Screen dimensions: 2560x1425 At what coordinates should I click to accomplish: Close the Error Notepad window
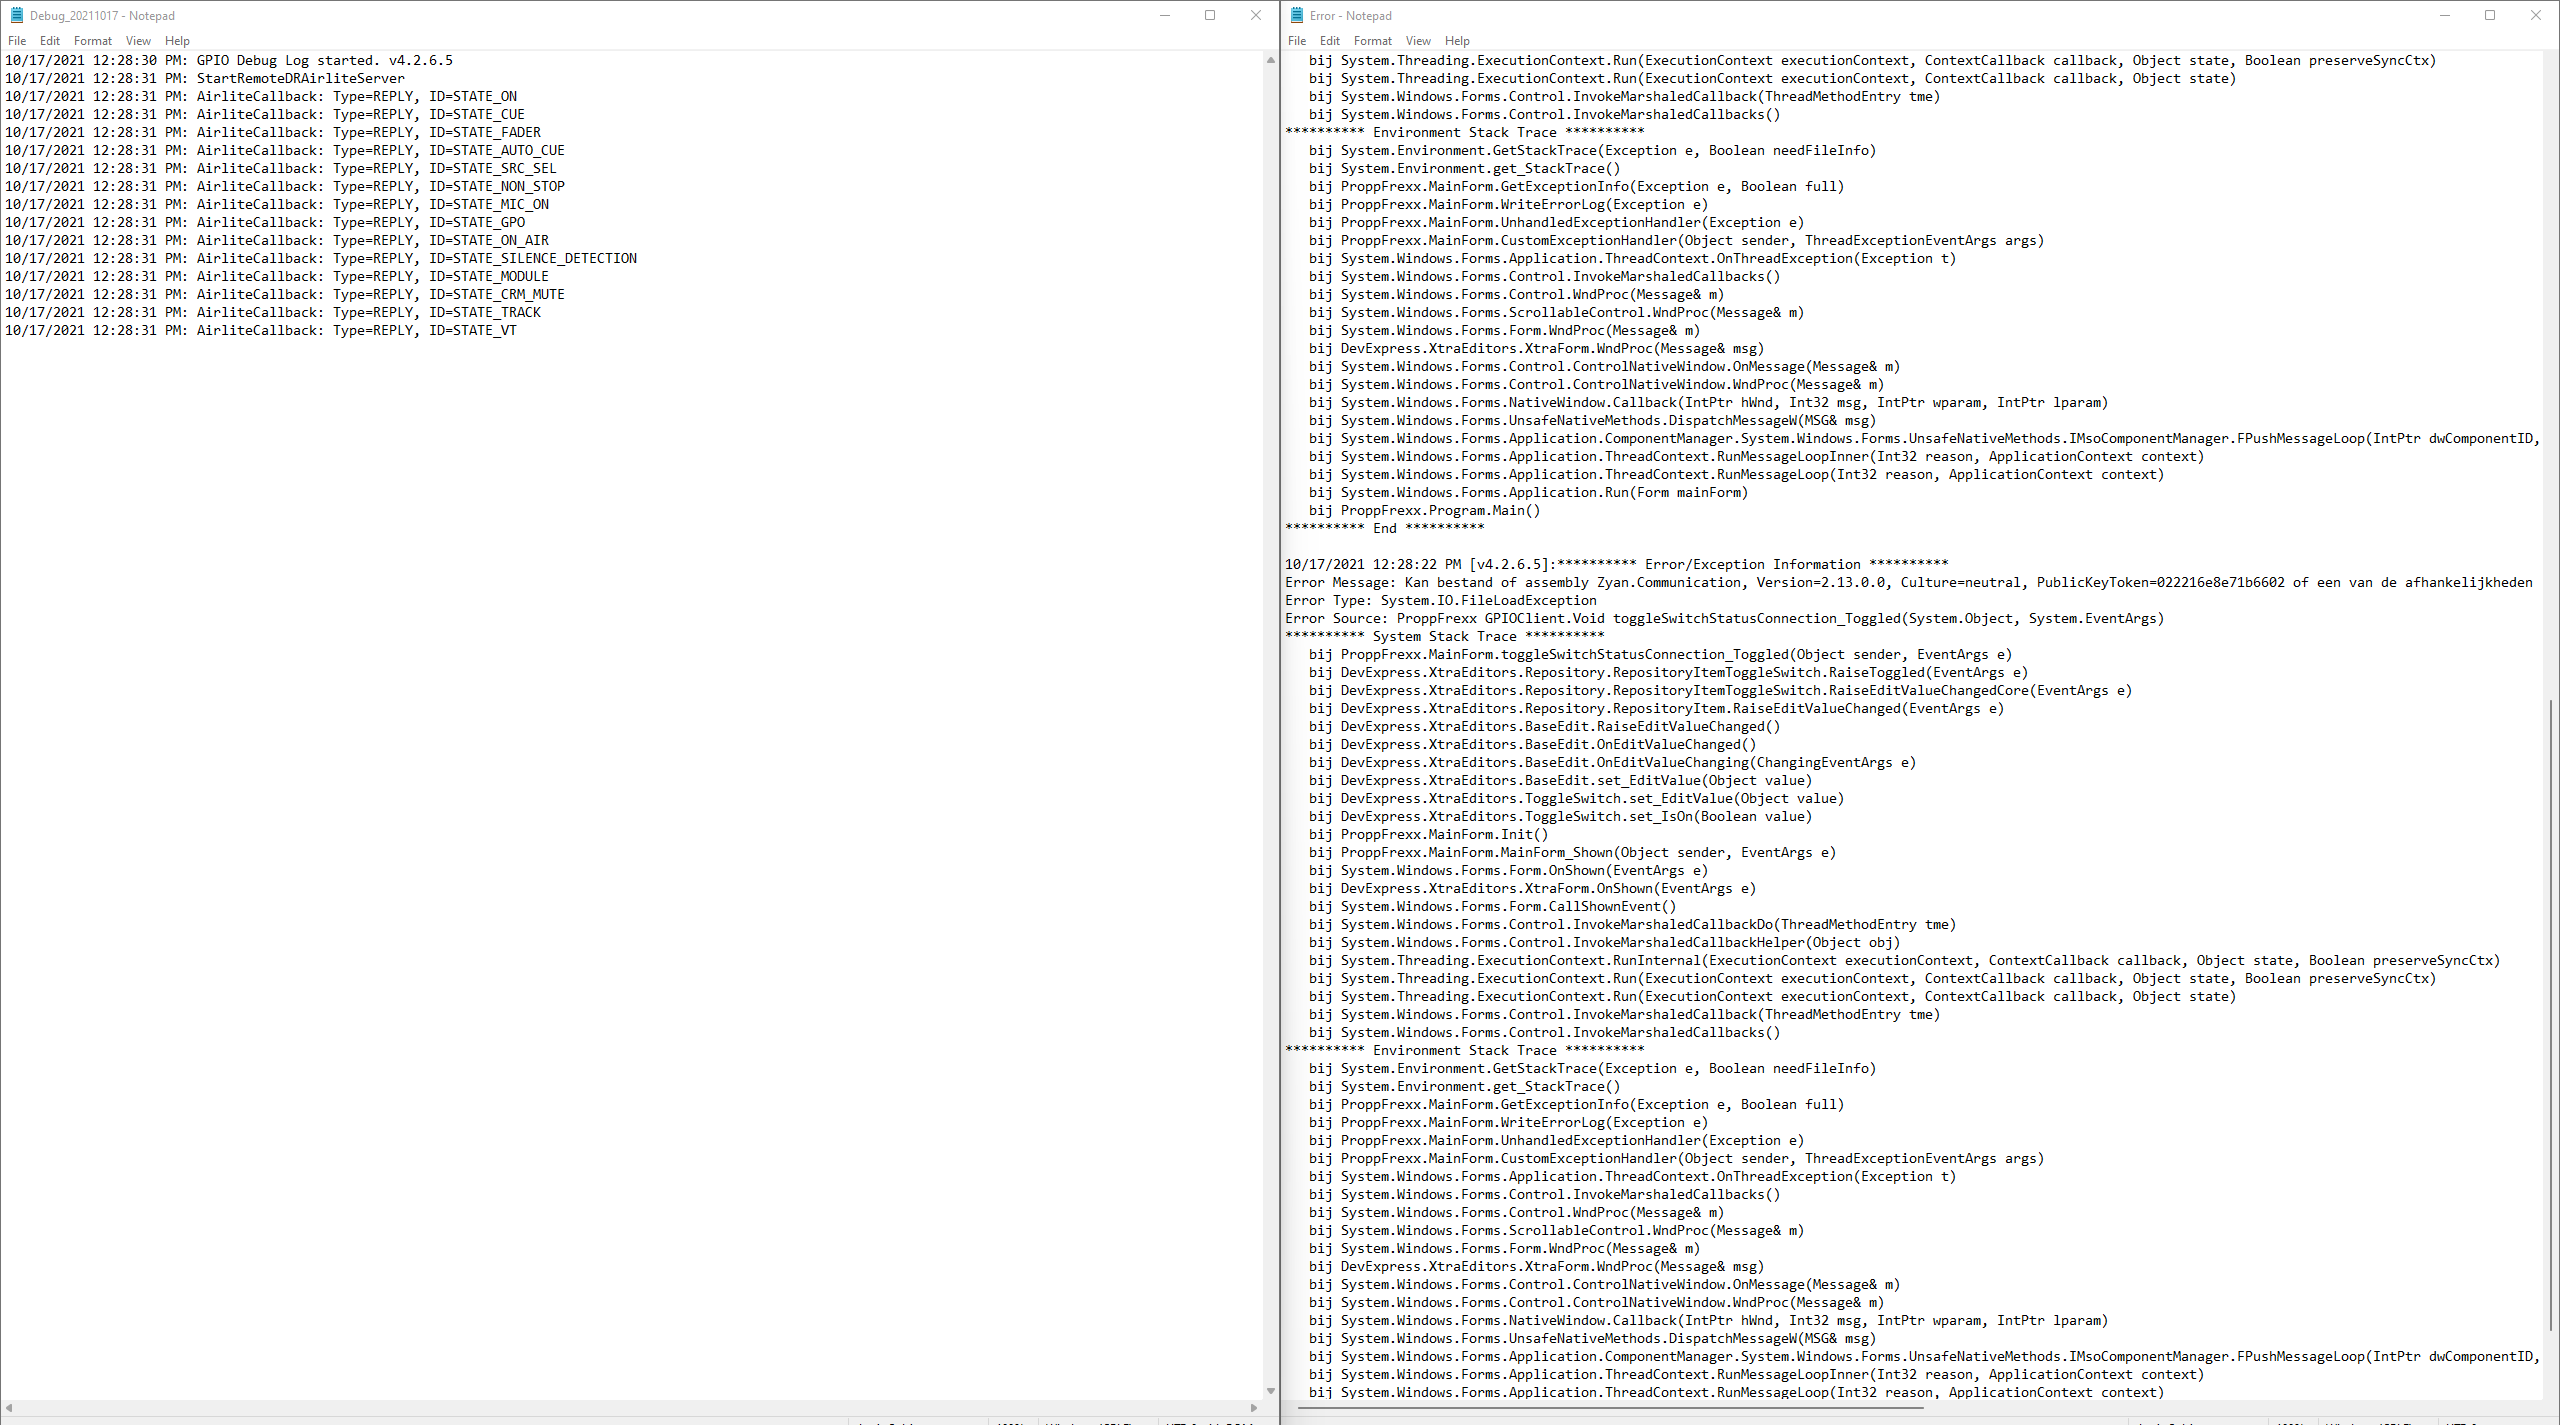pos(2536,15)
